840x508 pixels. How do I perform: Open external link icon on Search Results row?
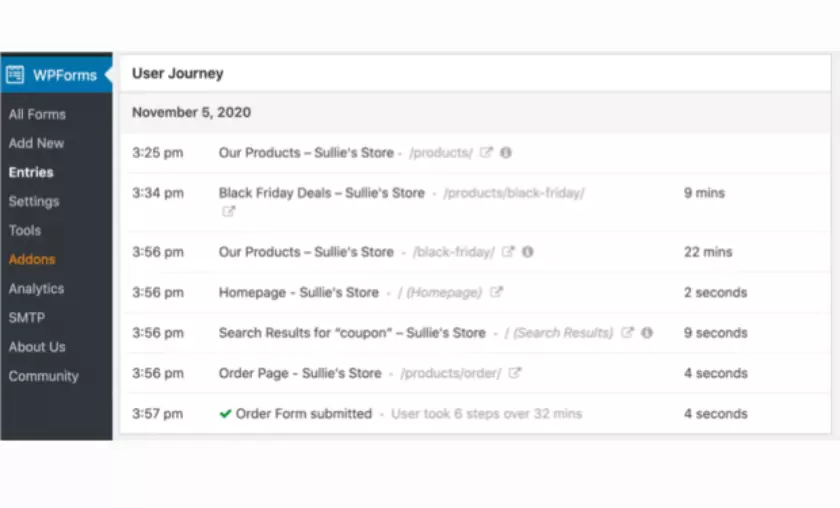[627, 332]
